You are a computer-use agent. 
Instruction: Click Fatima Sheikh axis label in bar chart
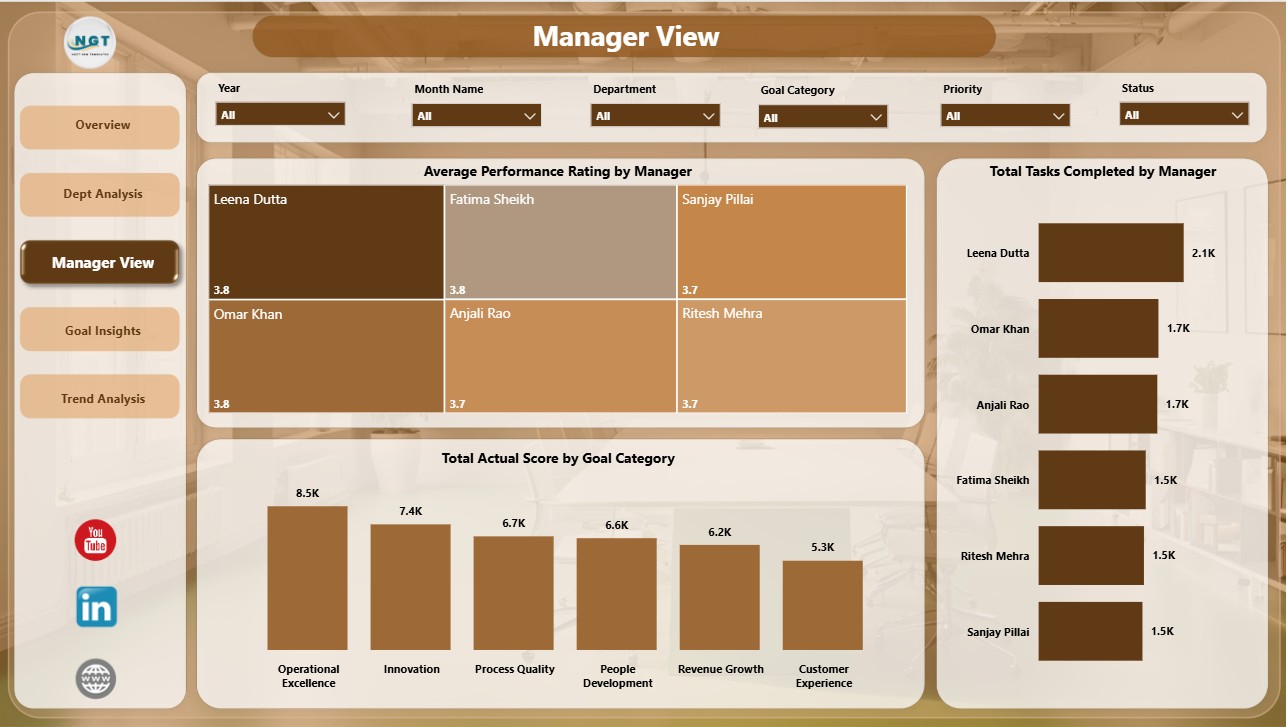993,481
